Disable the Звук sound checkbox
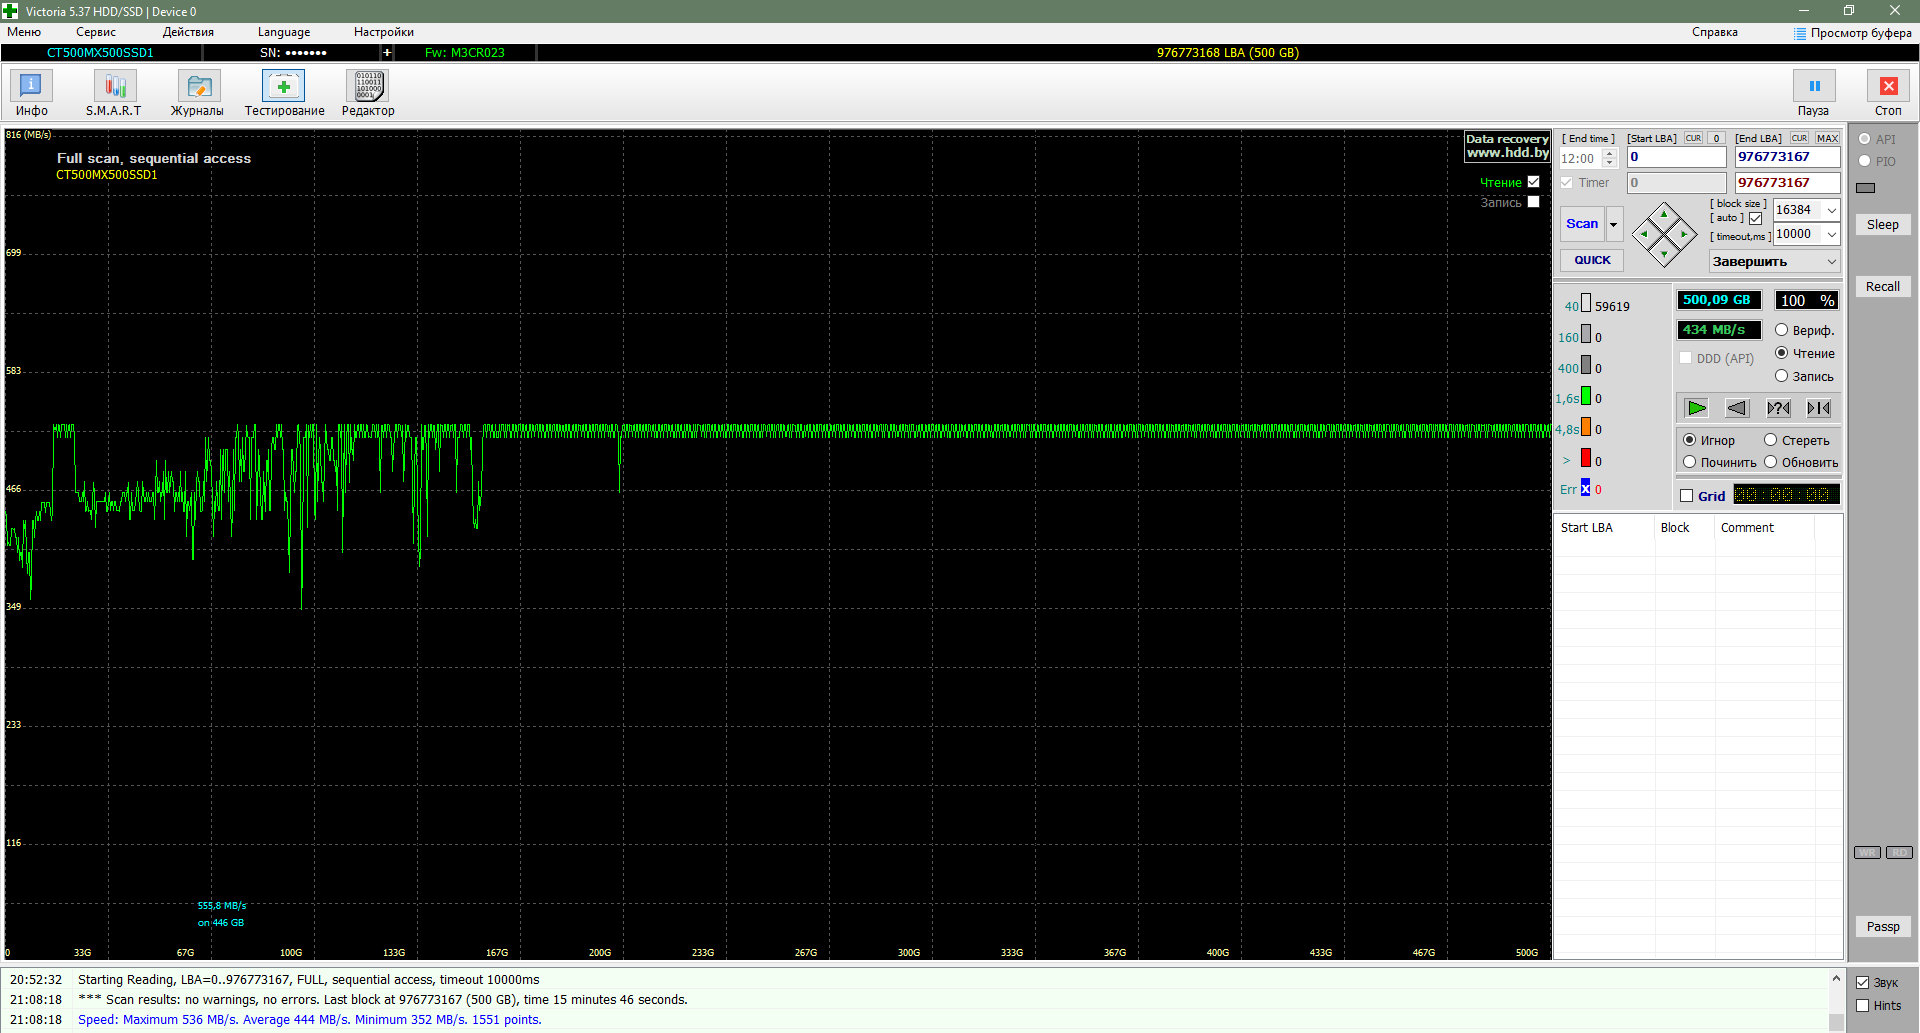This screenshot has height=1033, width=1920. [x=1862, y=983]
